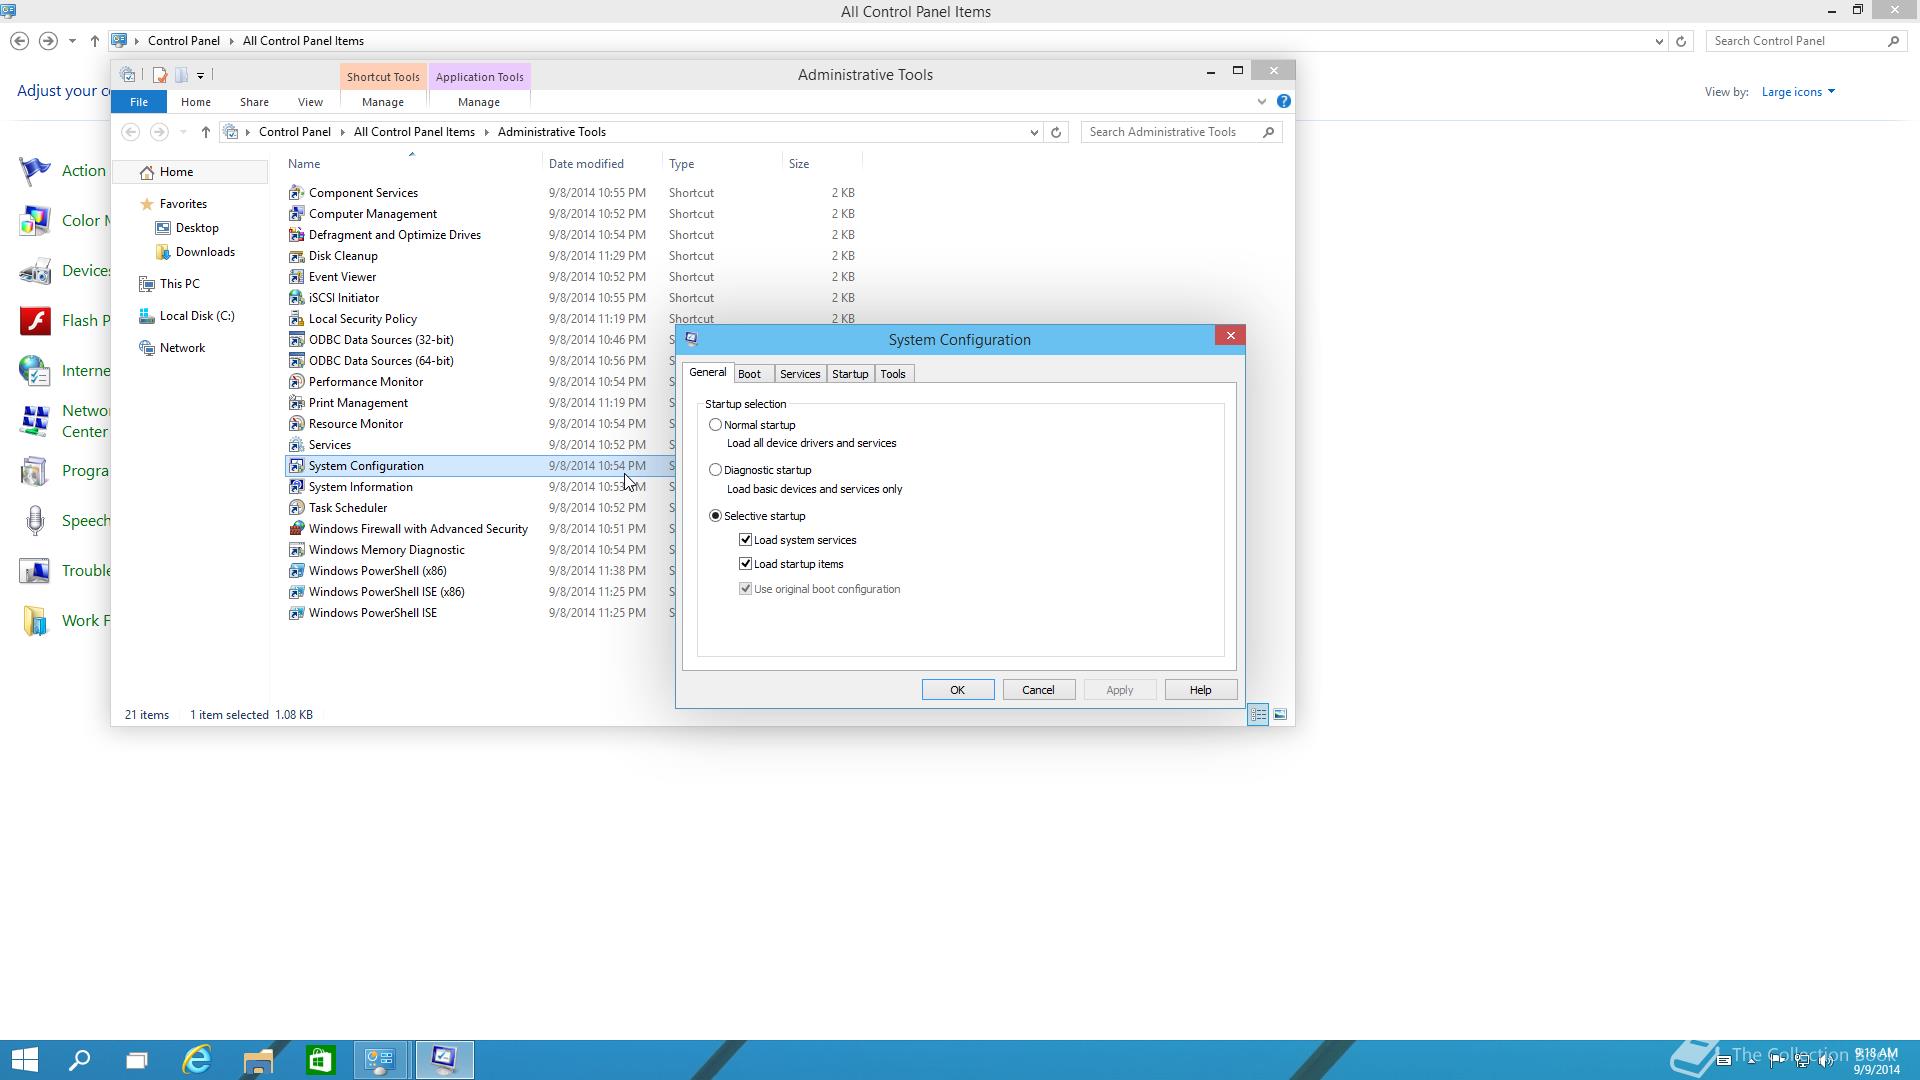The image size is (1920, 1080).
Task: Open File Explorer from the taskbar
Action: 258,1060
